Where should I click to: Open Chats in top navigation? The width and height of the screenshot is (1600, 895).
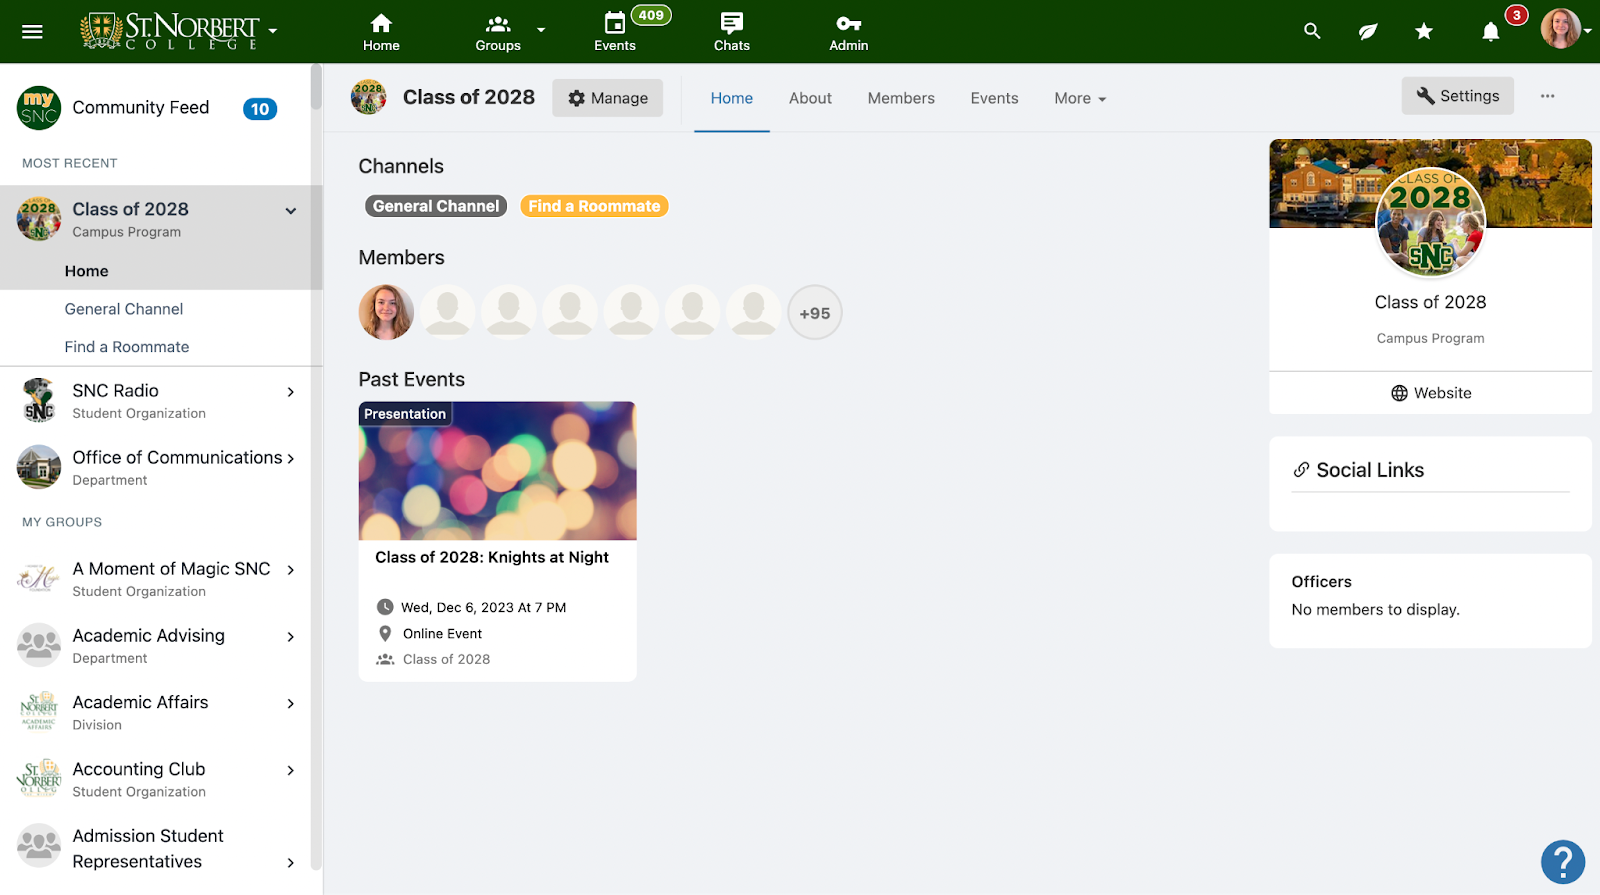732,32
